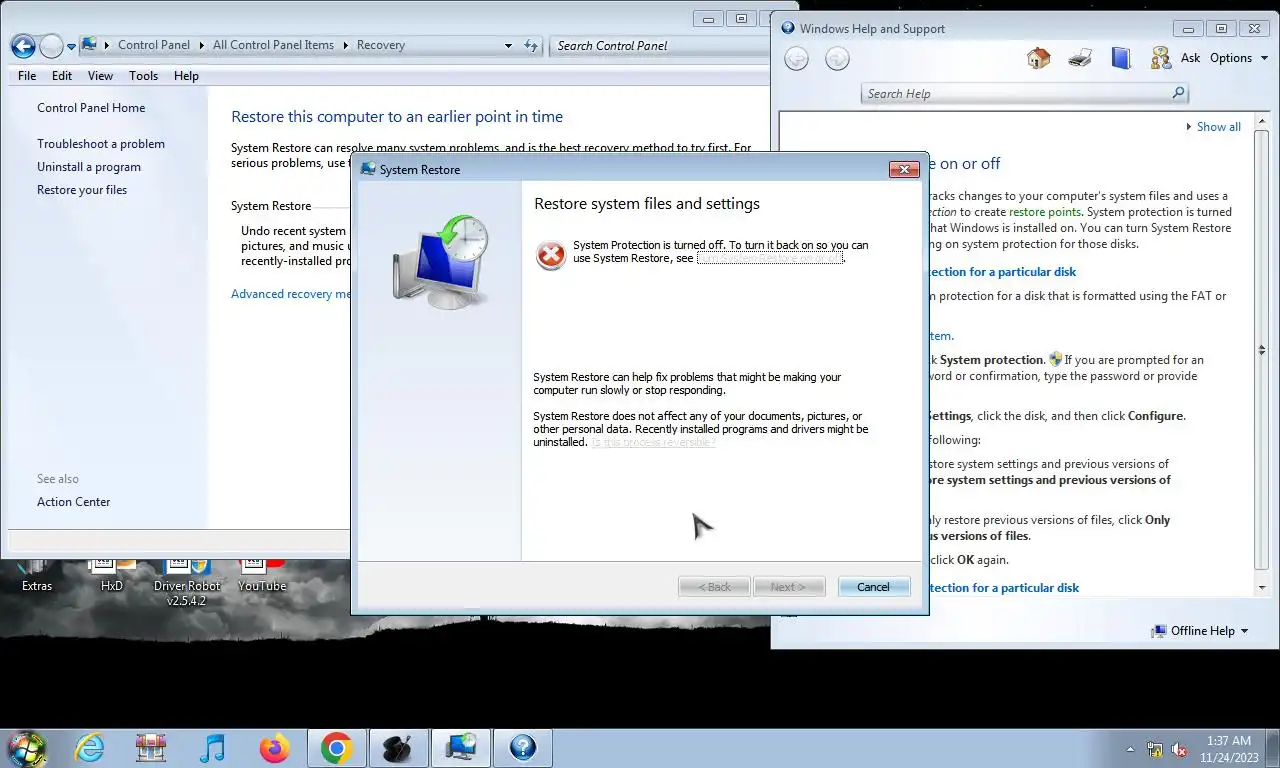This screenshot has height=768, width=1280.
Task: Click the Ask people icon in Help toolbar
Action: tap(1160, 58)
